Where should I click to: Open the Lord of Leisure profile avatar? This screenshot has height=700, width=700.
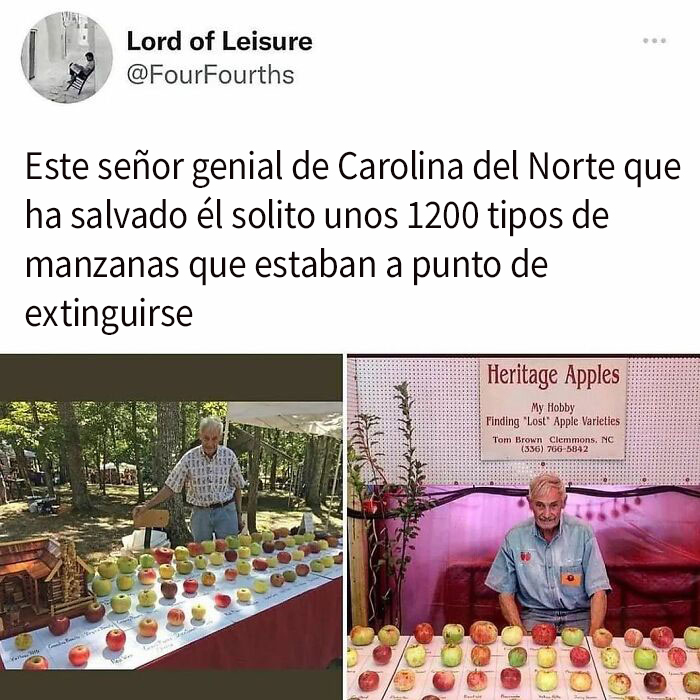pos(67,58)
